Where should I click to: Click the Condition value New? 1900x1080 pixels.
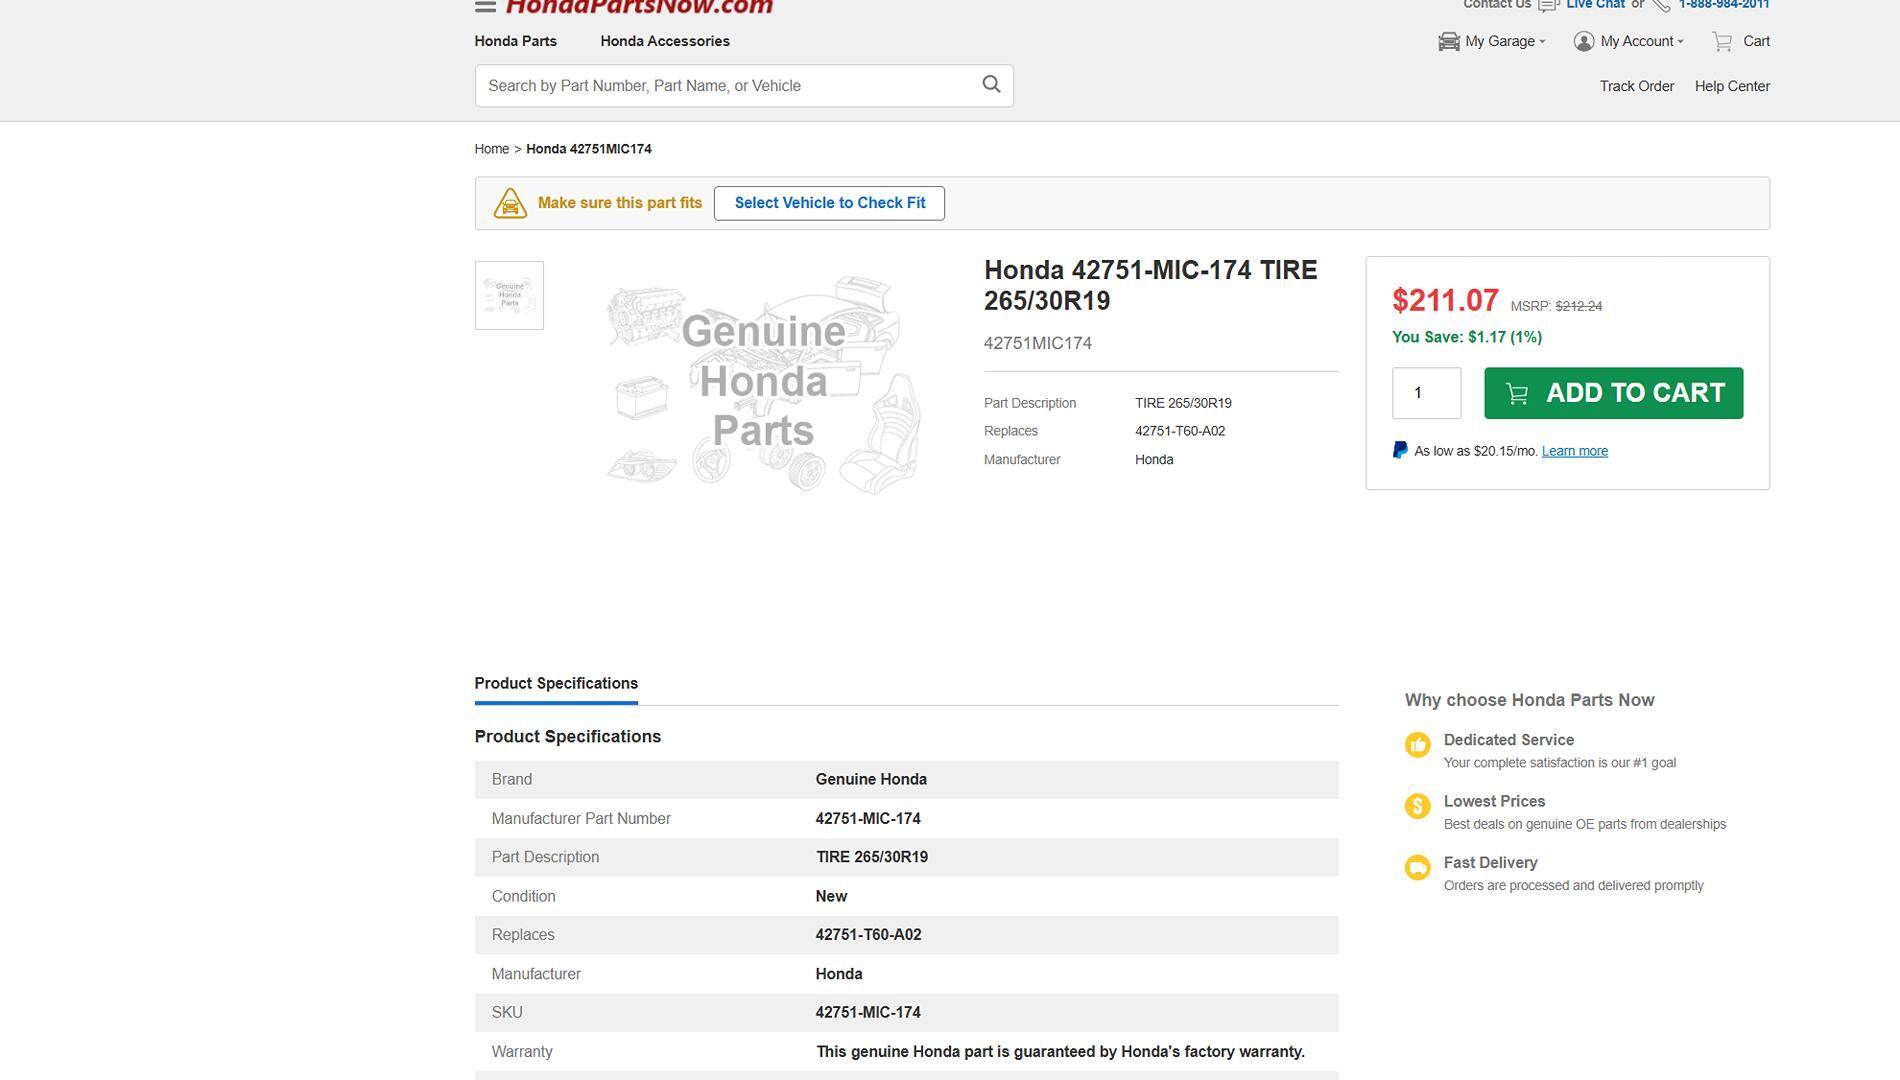coord(831,896)
